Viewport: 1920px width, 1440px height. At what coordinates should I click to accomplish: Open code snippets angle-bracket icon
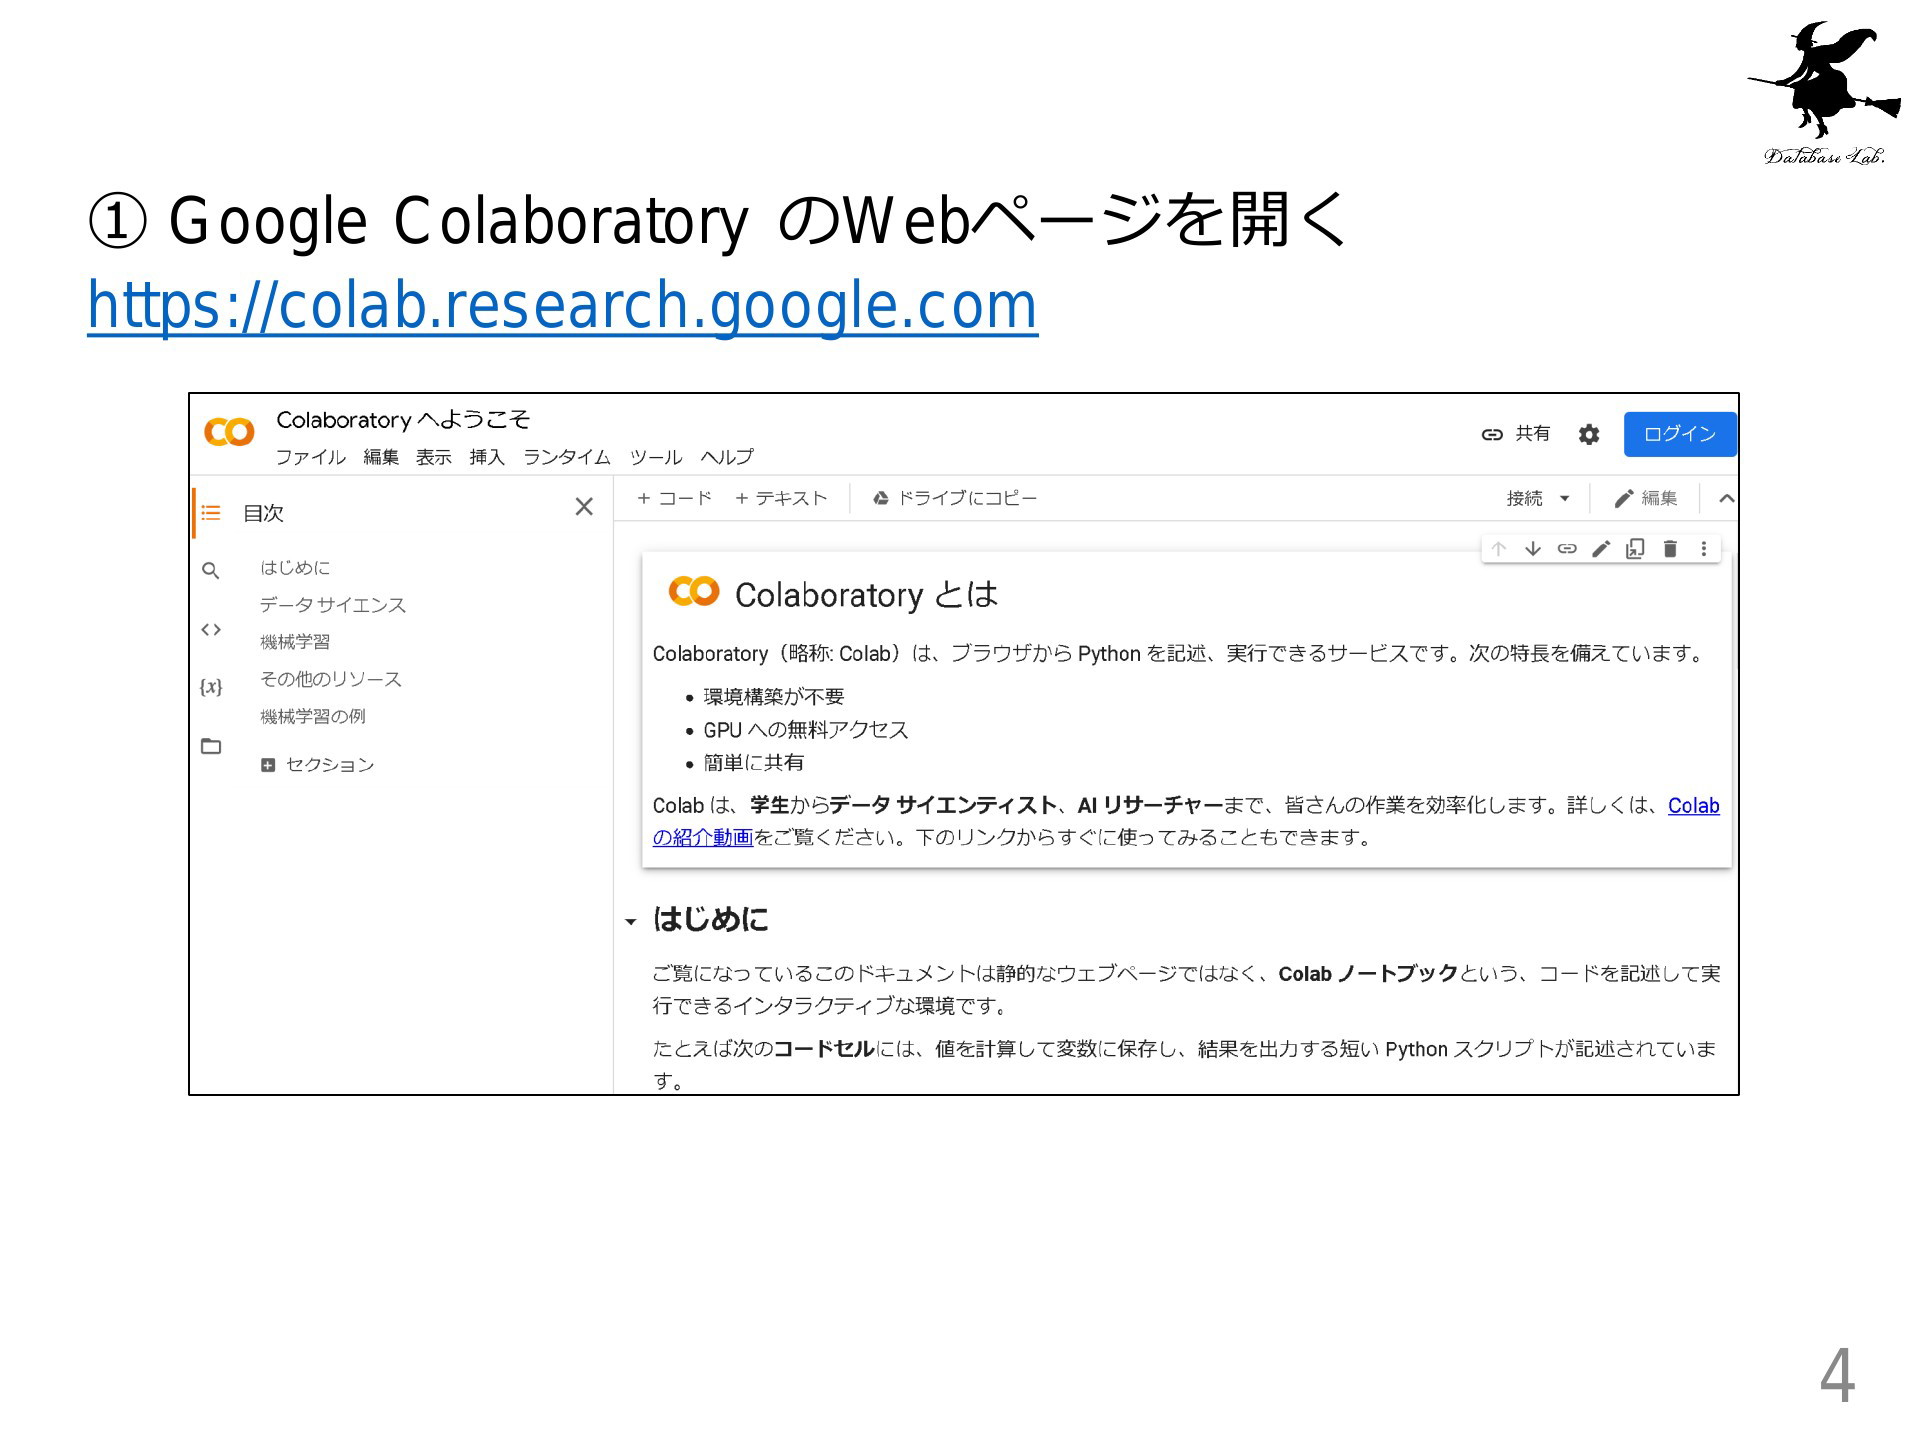click(x=211, y=629)
